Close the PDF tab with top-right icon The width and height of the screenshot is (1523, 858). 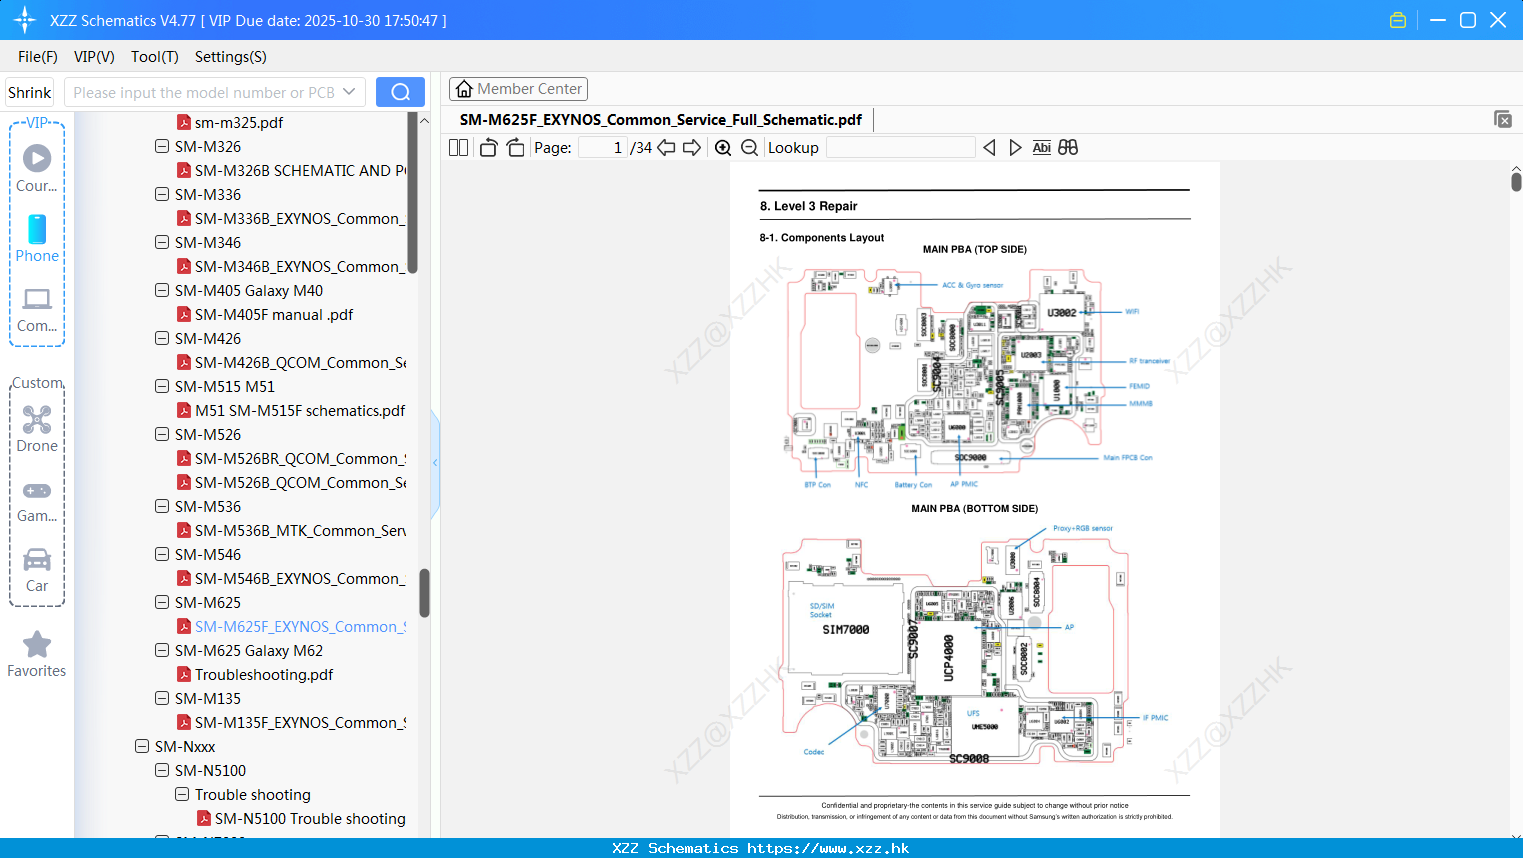(1502, 119)
